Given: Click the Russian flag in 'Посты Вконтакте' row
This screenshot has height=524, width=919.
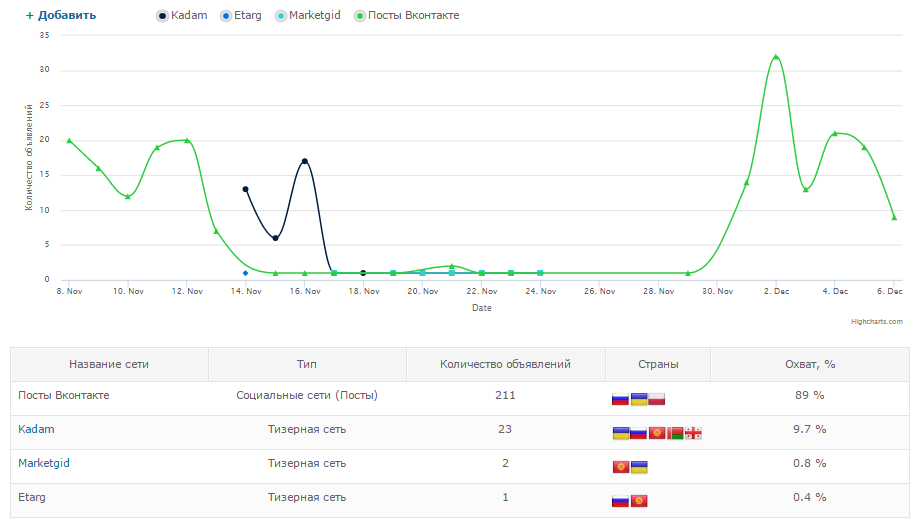Looking at the screenshot, I should point(620,400).
